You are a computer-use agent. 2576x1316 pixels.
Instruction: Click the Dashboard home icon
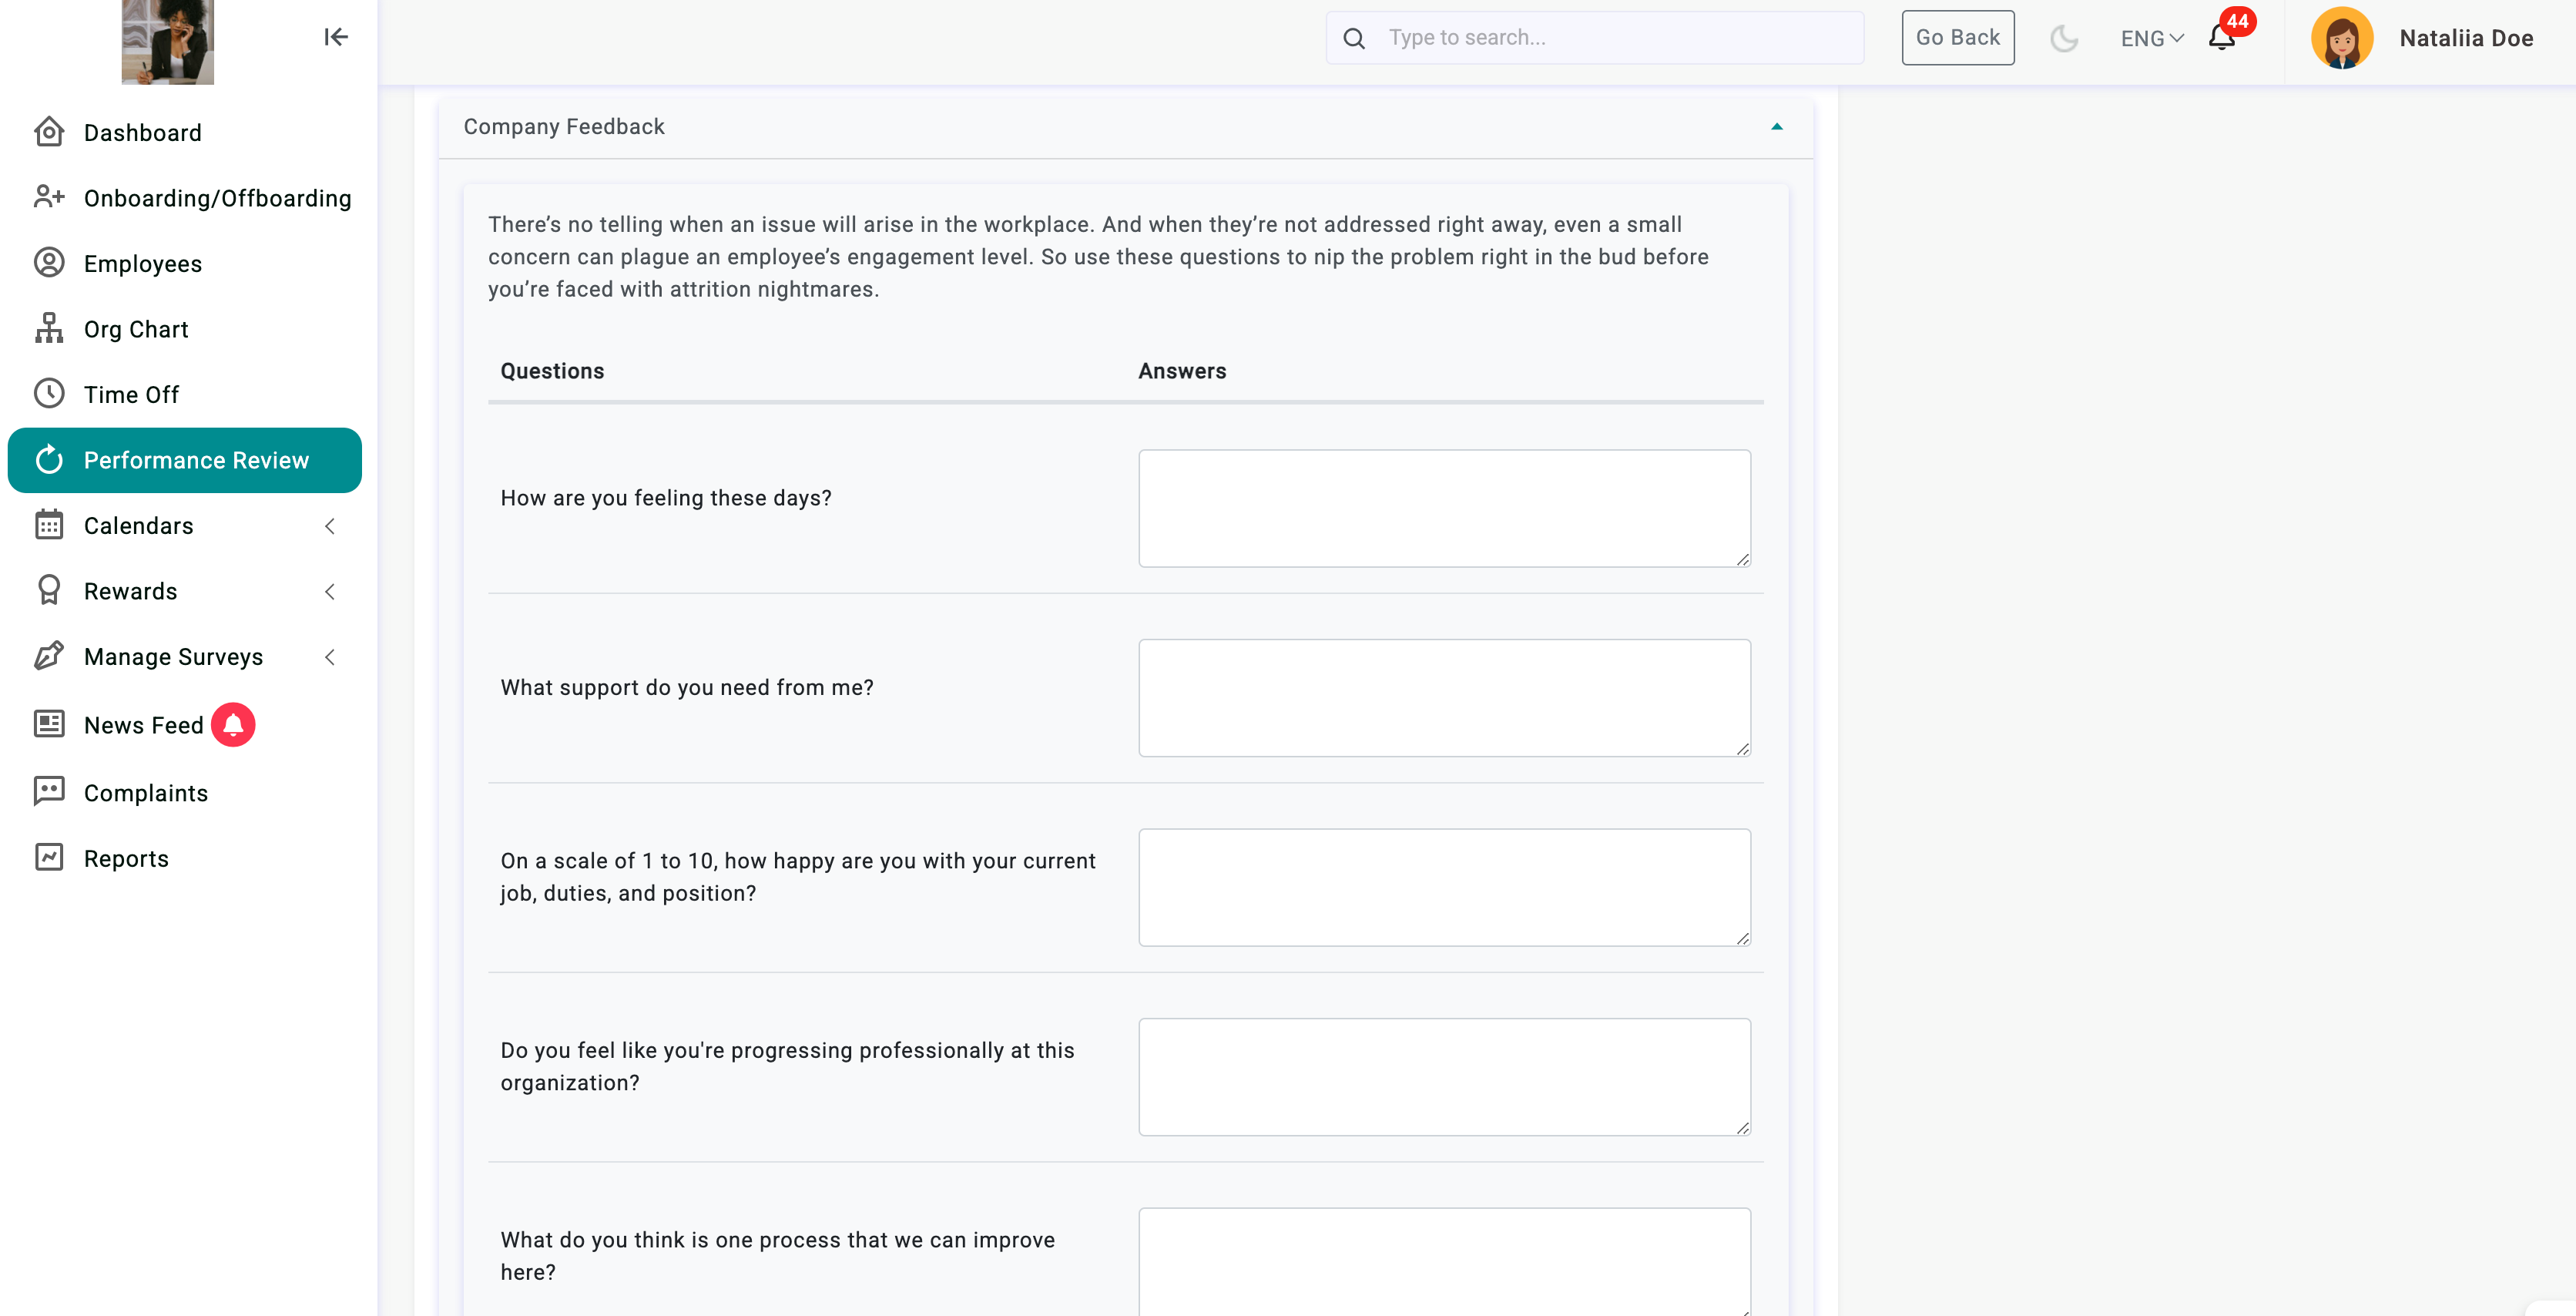point(49,132)
